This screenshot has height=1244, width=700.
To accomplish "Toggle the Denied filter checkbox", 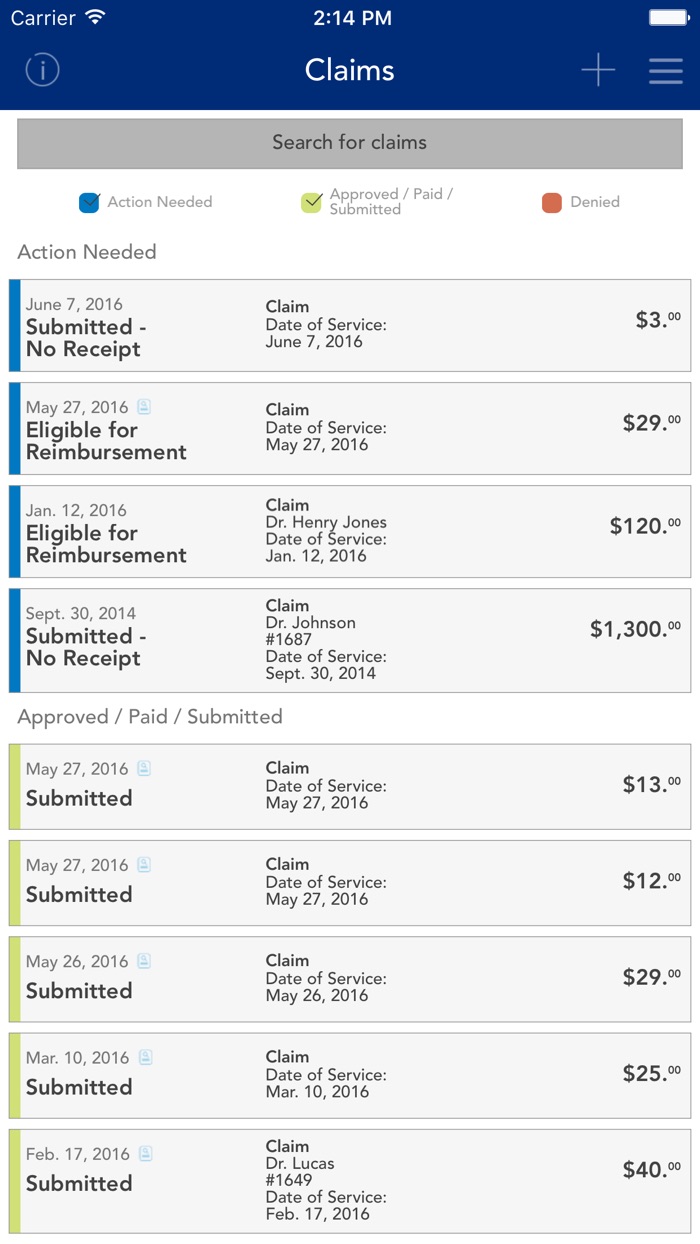I will coord(552,202).
